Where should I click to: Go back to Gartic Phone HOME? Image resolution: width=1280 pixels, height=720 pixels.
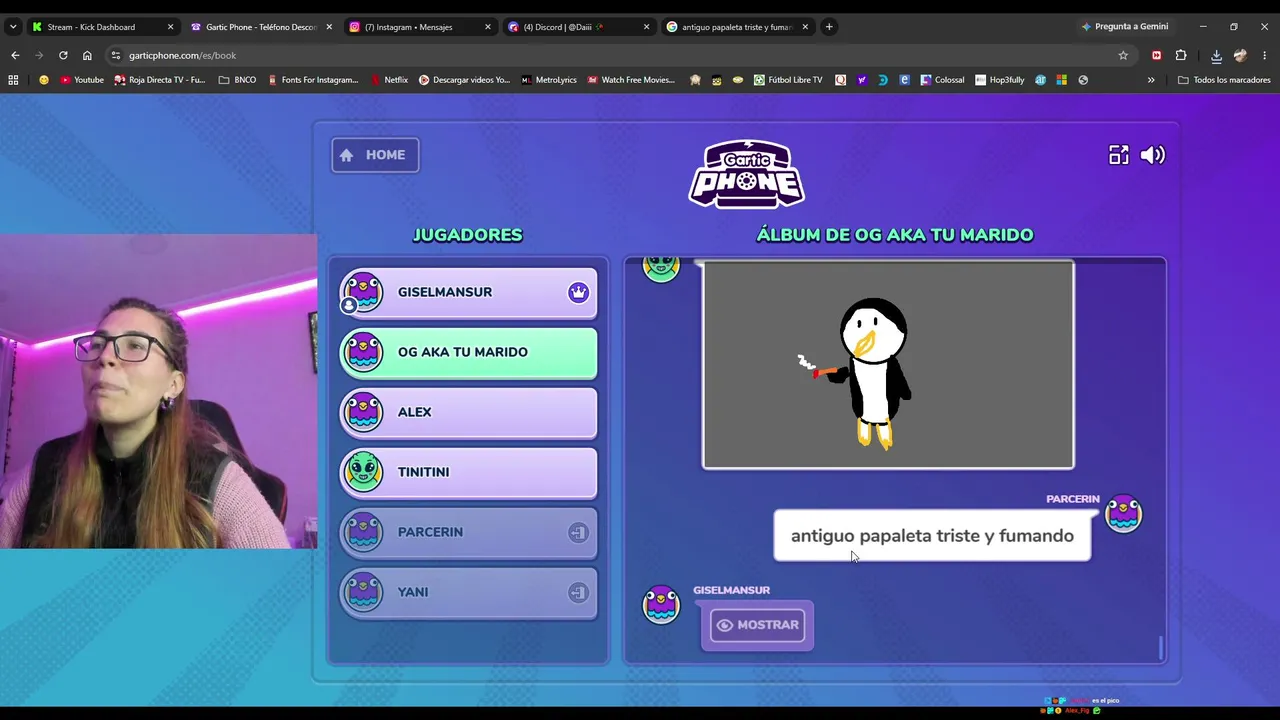coord(375,155)
